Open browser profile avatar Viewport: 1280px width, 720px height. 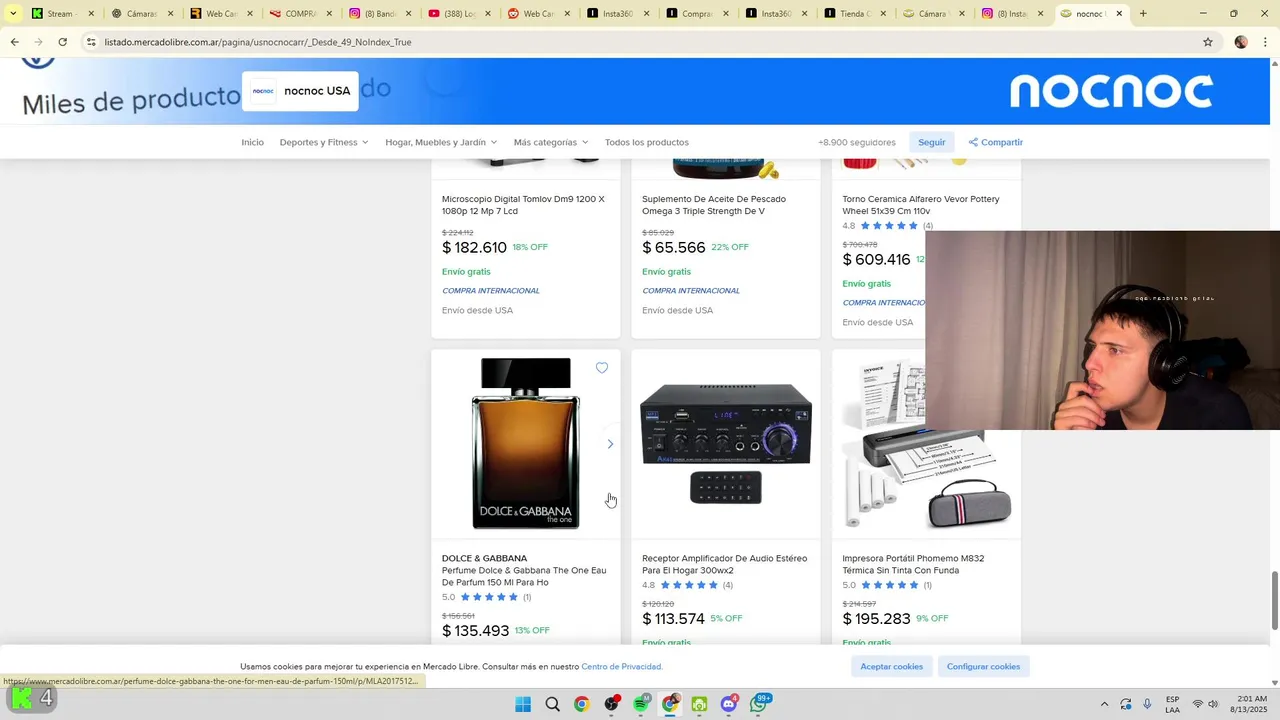1241,42
